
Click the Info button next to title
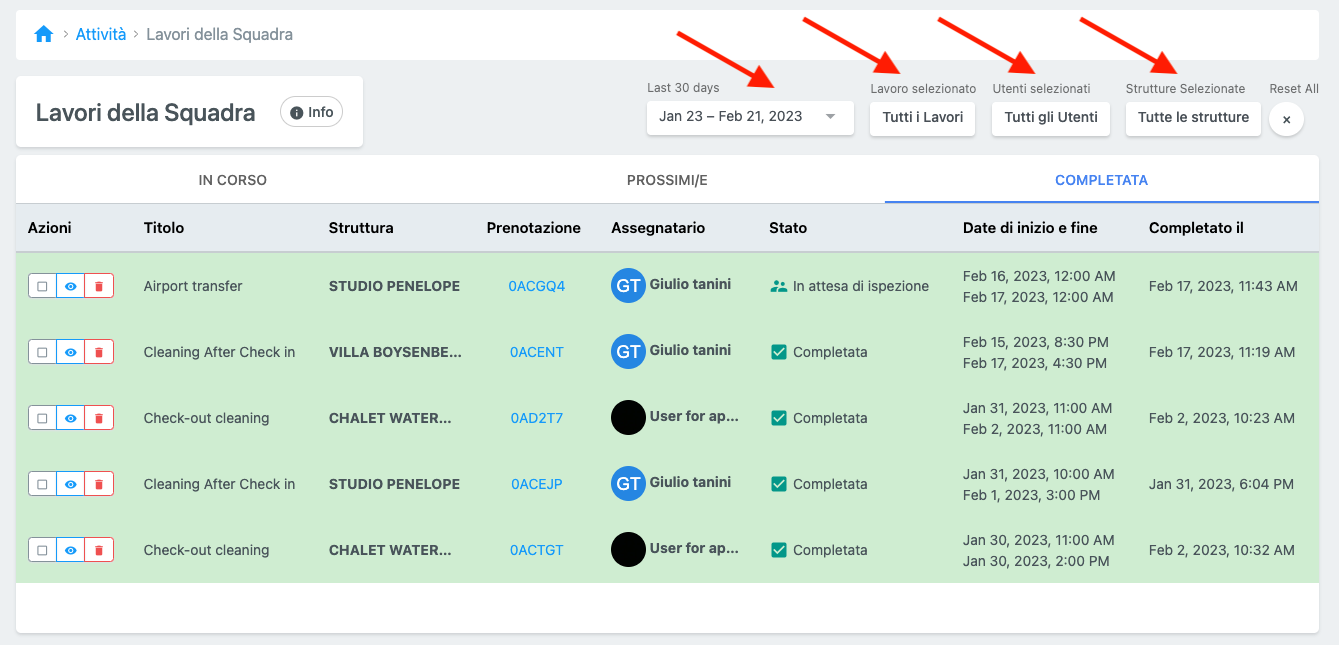[x=311, y=112]
